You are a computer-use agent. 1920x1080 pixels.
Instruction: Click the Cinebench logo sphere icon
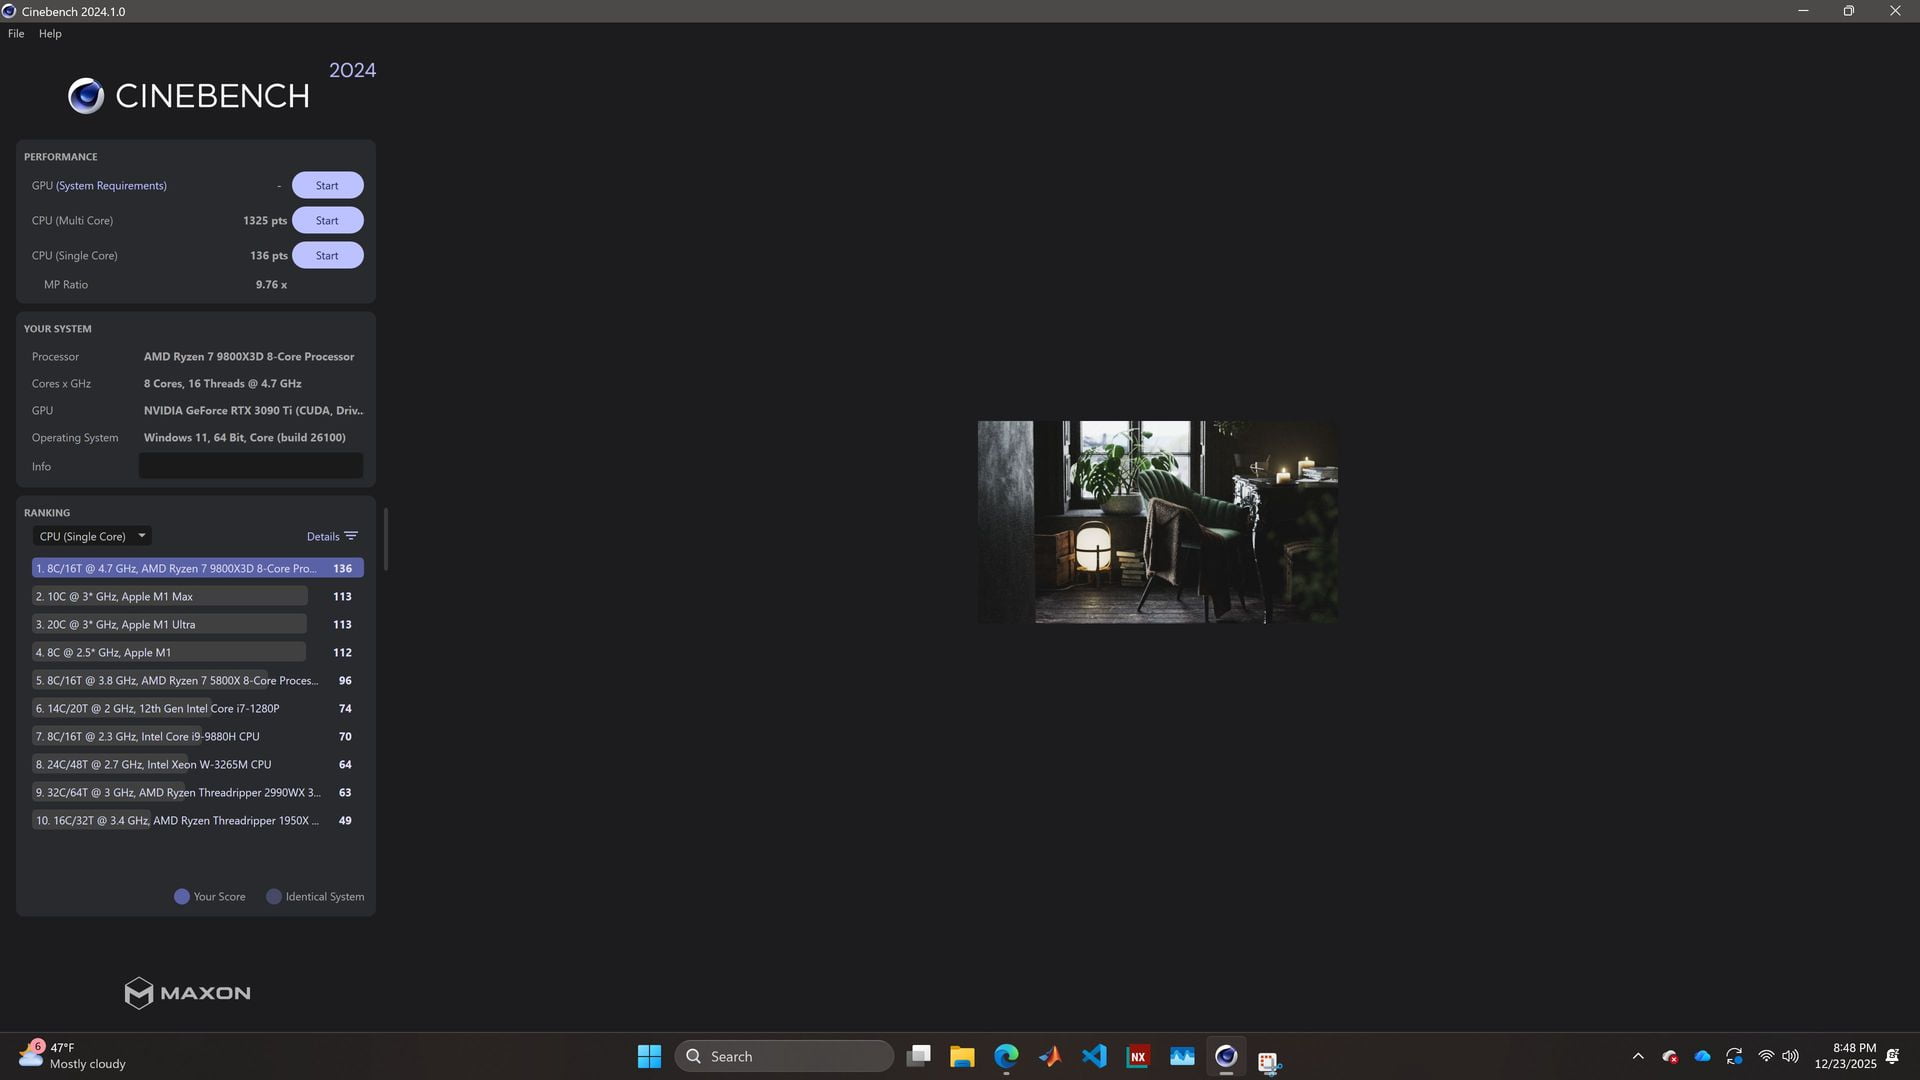click(86, 96)
